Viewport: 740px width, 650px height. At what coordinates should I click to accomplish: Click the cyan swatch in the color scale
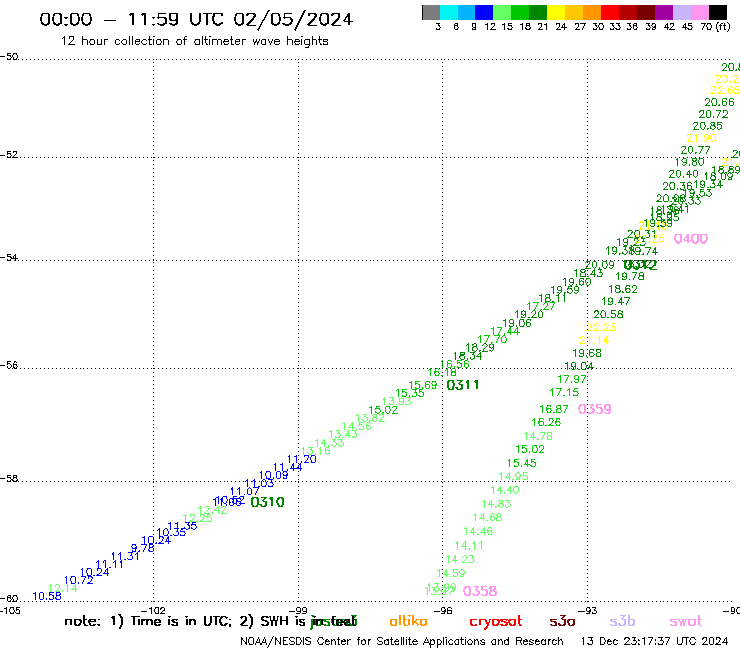point(449,12)
